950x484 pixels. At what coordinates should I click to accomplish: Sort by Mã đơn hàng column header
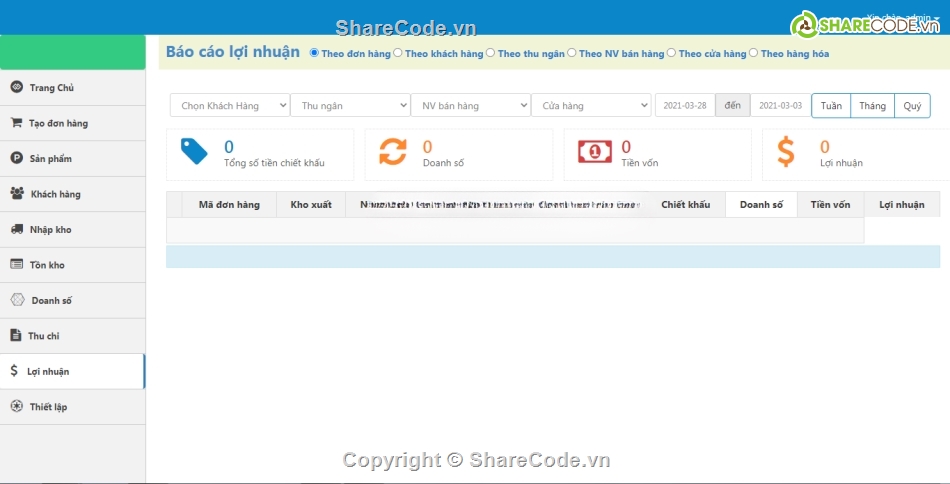[x=229, y=205]
